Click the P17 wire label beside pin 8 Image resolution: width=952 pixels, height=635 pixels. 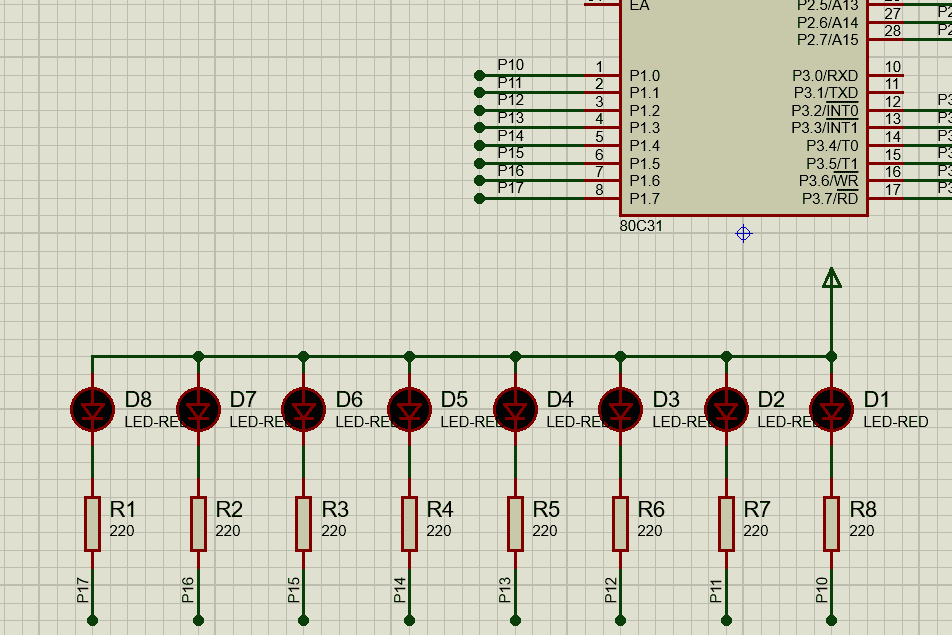511,188
